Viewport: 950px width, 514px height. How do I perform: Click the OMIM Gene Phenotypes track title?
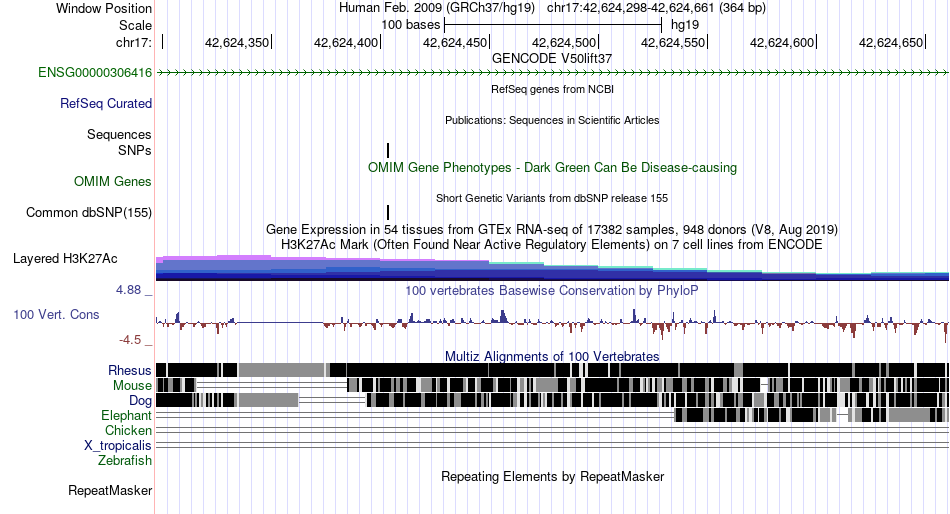click(x=552, y=167)
